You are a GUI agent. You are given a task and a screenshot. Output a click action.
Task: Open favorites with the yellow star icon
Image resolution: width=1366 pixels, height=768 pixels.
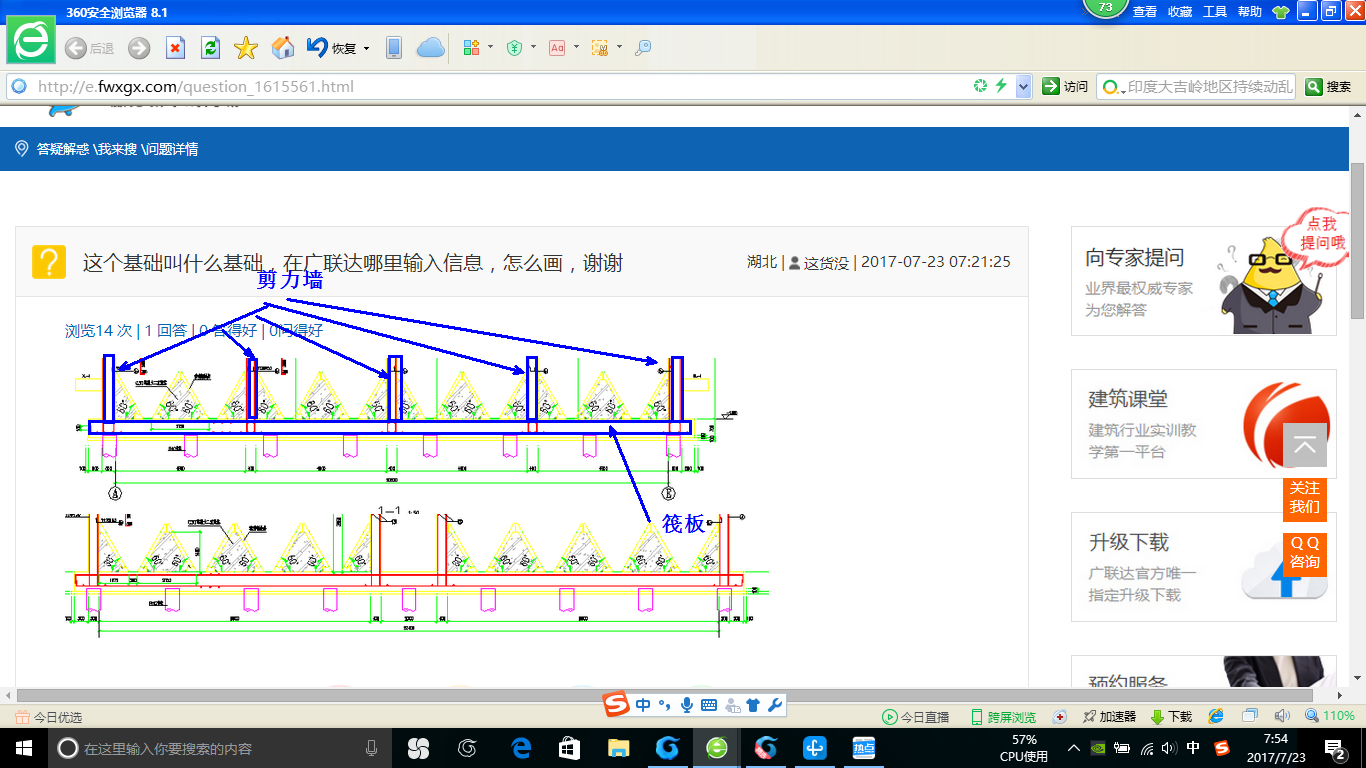pyautogui.click(x=246, y=48)
